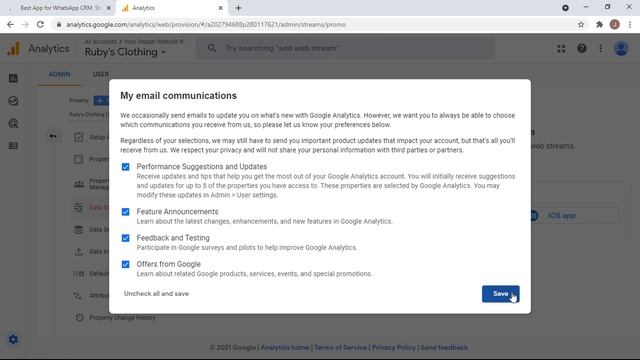Open the Ruby's Clothing property dropdown
Image resolution: width=640 pixels, height=360 pixels.
[x=125, y=52]
